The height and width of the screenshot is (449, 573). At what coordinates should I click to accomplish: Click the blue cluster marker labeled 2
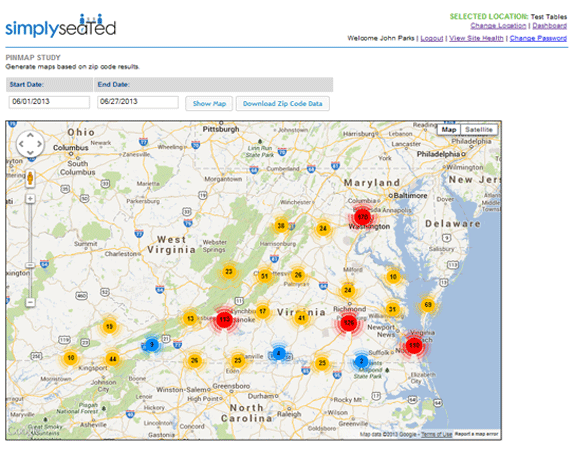coord(361,361)
